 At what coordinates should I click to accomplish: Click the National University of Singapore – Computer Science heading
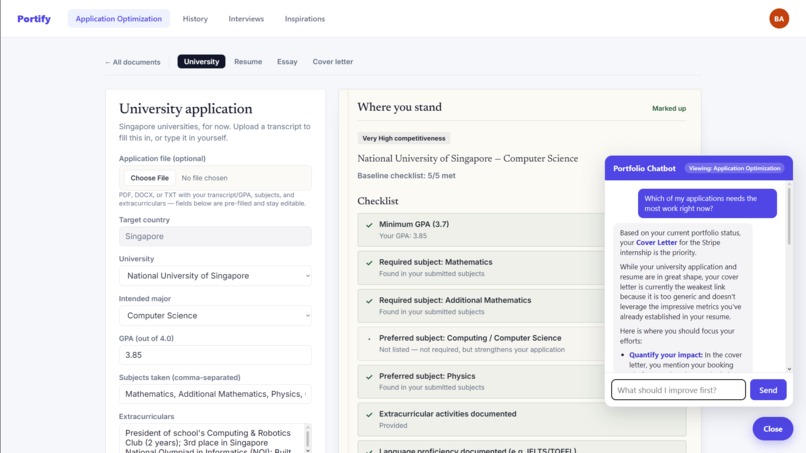467,158
